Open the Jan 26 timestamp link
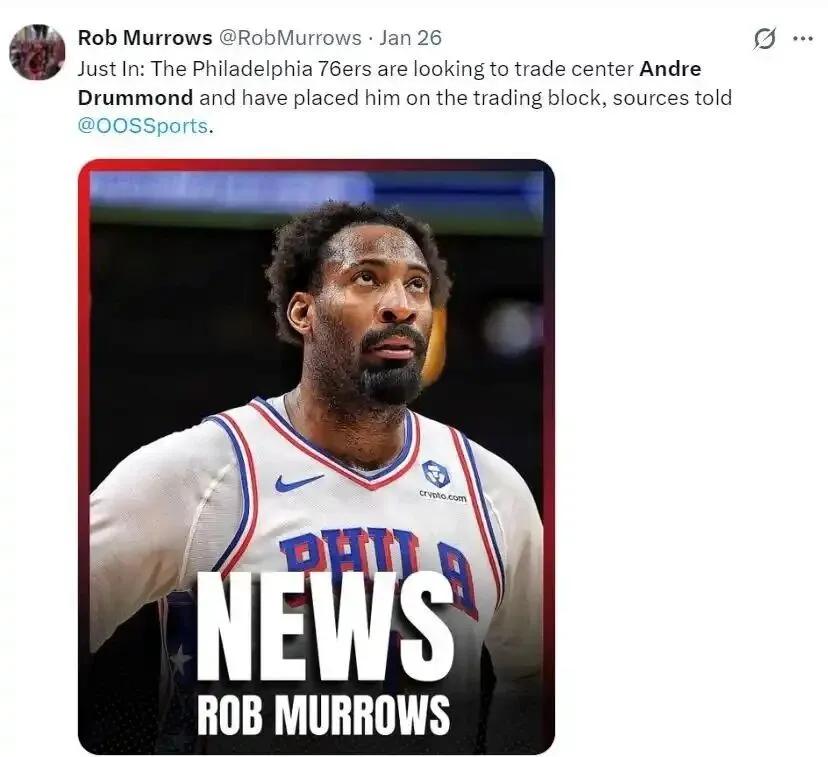The height and width of the screenshot is (757, 828). [x=410, y=37]
